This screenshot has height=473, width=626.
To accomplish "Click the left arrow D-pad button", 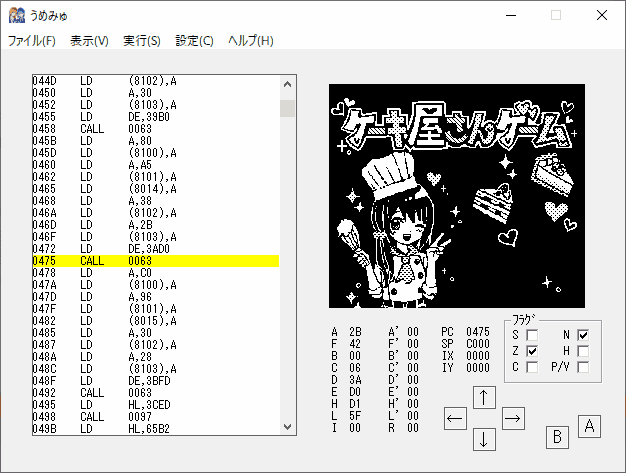I will (x=455, y=418).
